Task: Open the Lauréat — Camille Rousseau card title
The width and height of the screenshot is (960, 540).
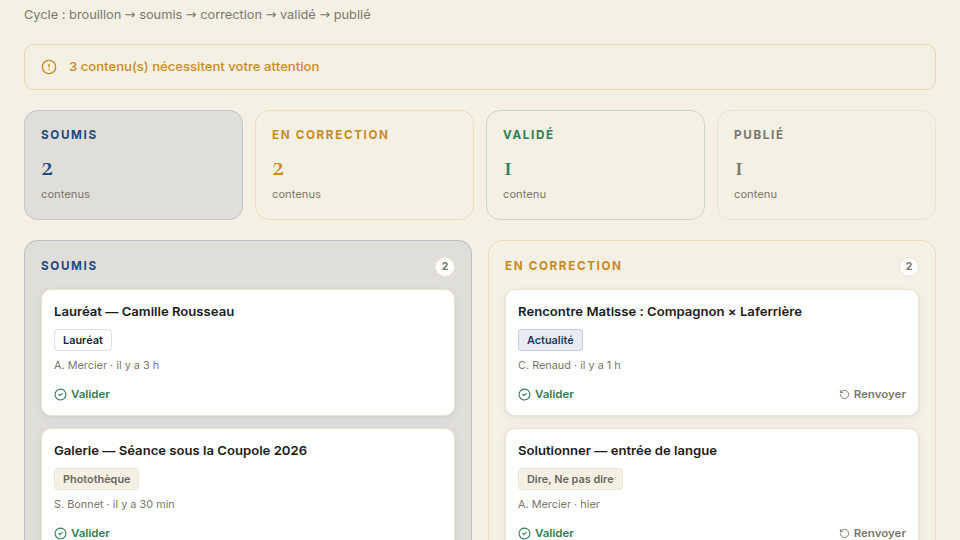Action: click(x=144, y=312)
